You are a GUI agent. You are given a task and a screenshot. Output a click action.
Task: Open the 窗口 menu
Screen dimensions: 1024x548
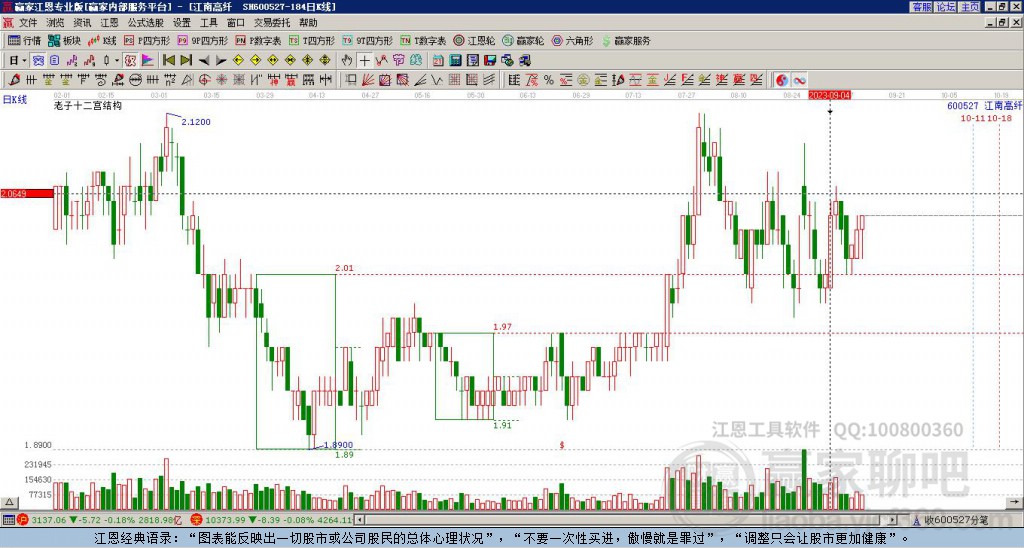point(236,23)
